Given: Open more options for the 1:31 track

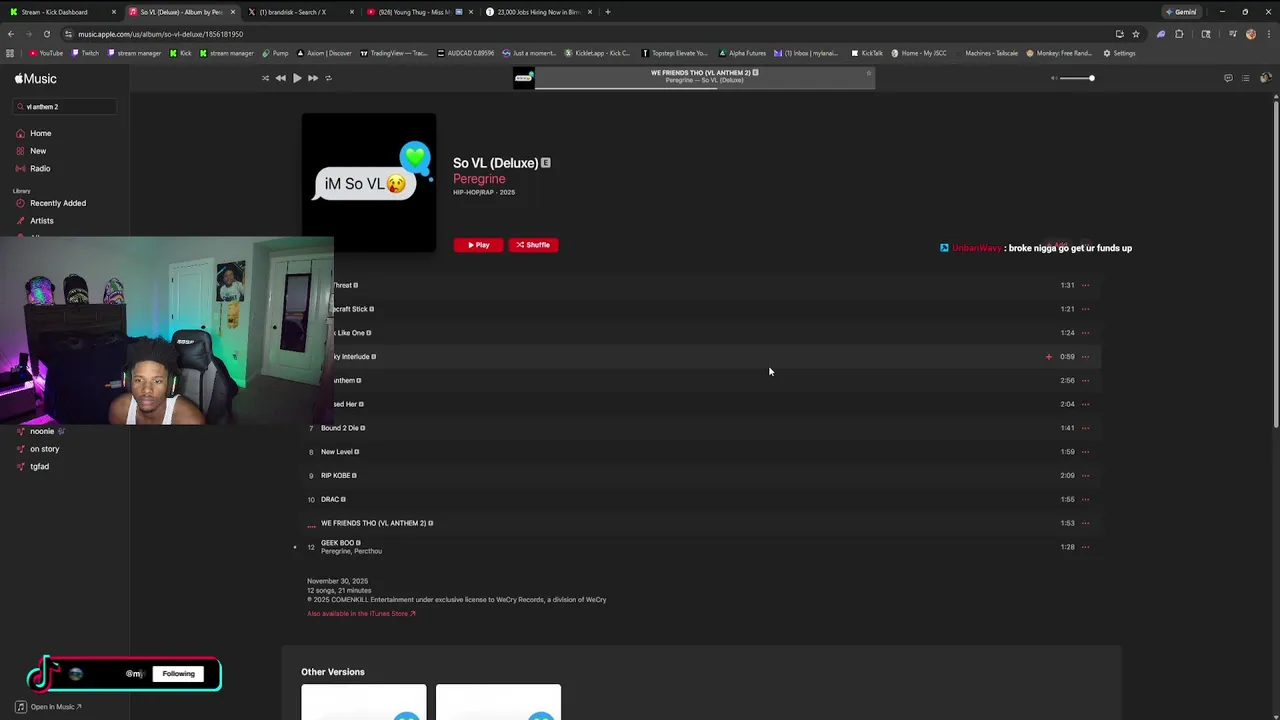Looking at the screenshot, I should 1086,285.
